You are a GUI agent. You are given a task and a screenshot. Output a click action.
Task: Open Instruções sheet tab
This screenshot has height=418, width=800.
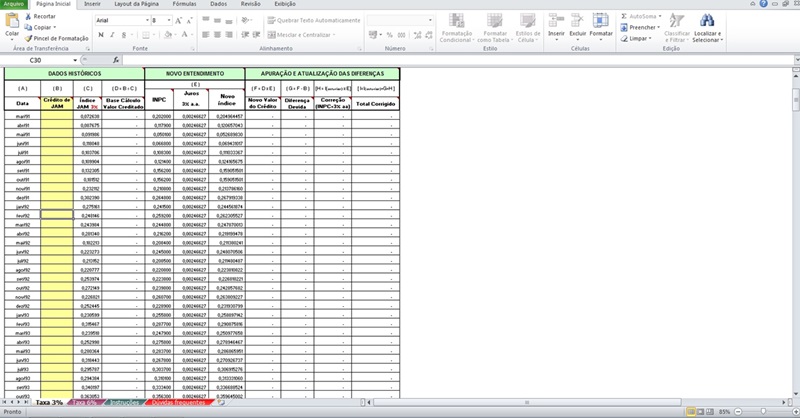pyautogui.click(x=124, y=403)
